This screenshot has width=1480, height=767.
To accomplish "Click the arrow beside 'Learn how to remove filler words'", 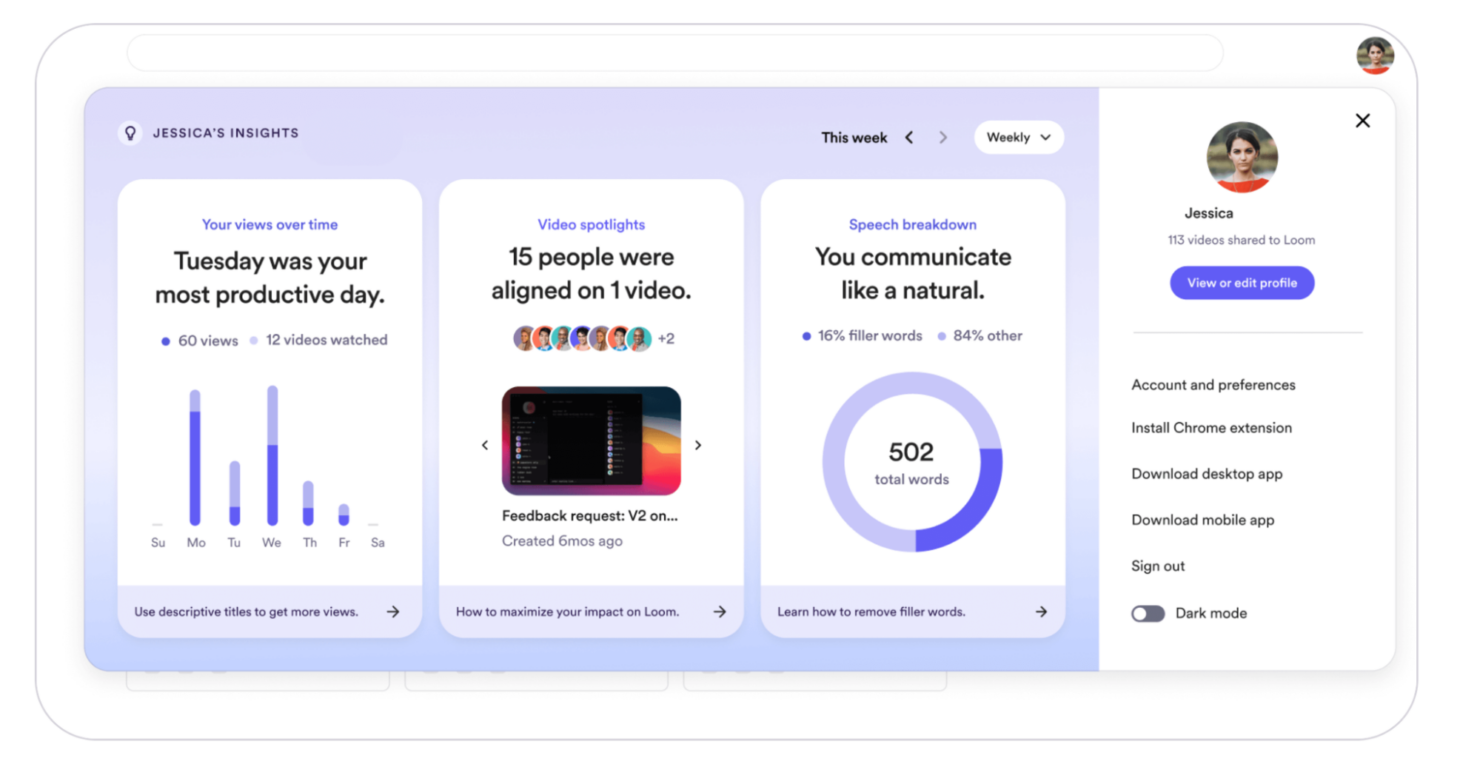I will click(x=1040, y=611).
